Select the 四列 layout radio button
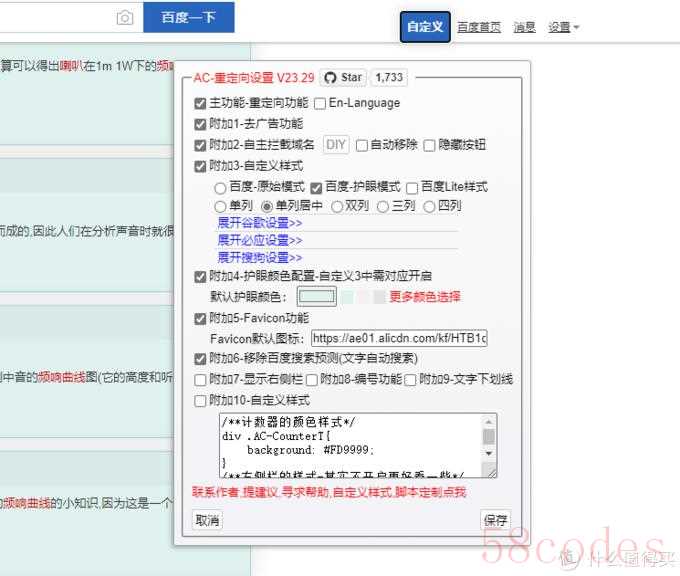The height and width of the screenshot is (576, 680). (x=429, y=206)
